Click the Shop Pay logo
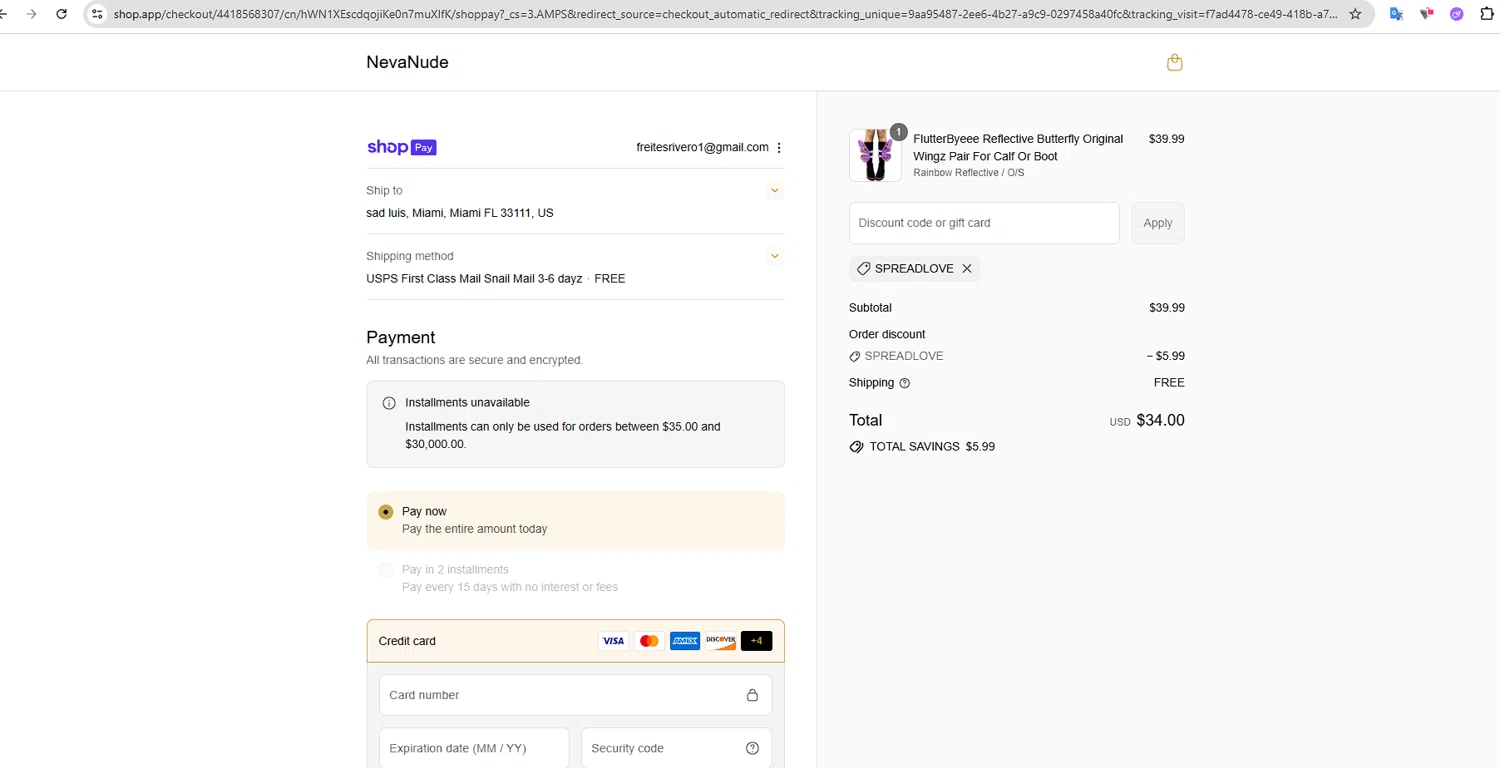1500x768 pixels. pos(401,147)
